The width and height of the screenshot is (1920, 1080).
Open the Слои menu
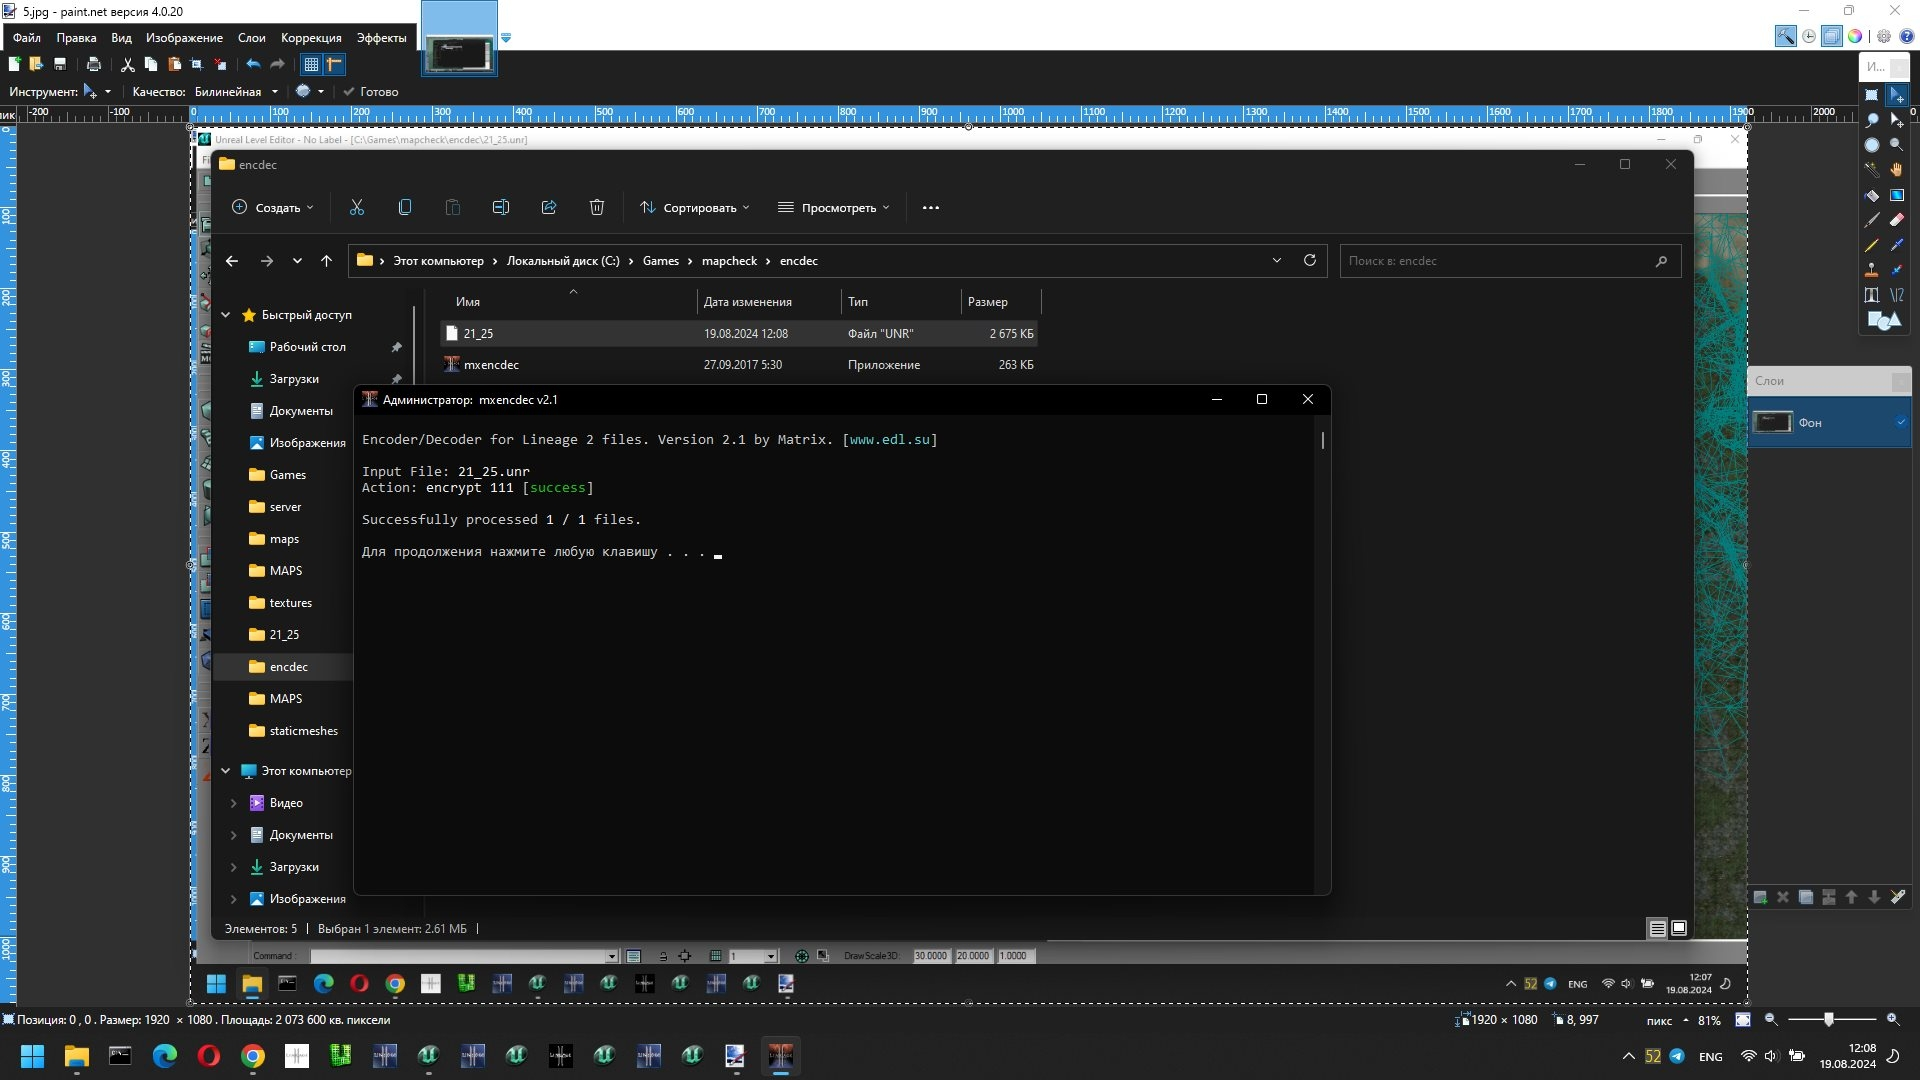coord(251,38)
